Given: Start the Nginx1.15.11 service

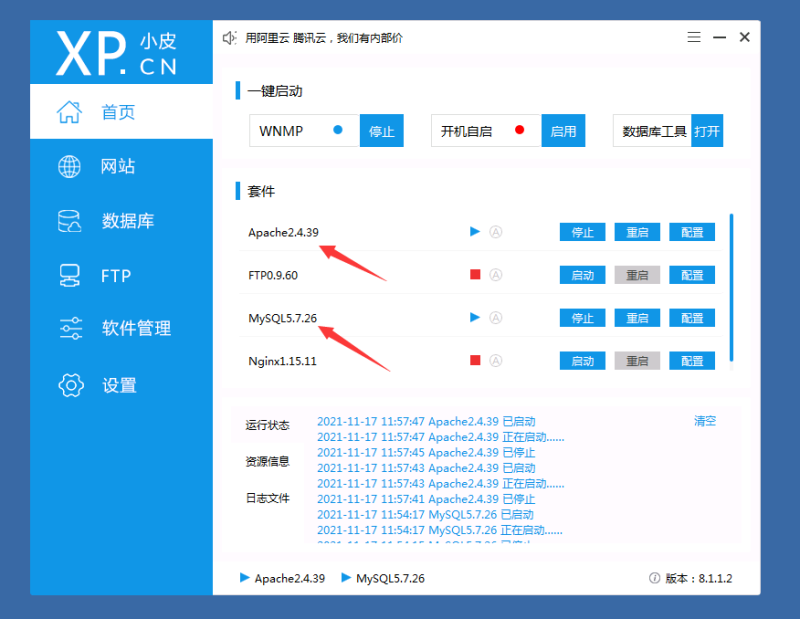Looking at the screenshot, I should [583, 361].
